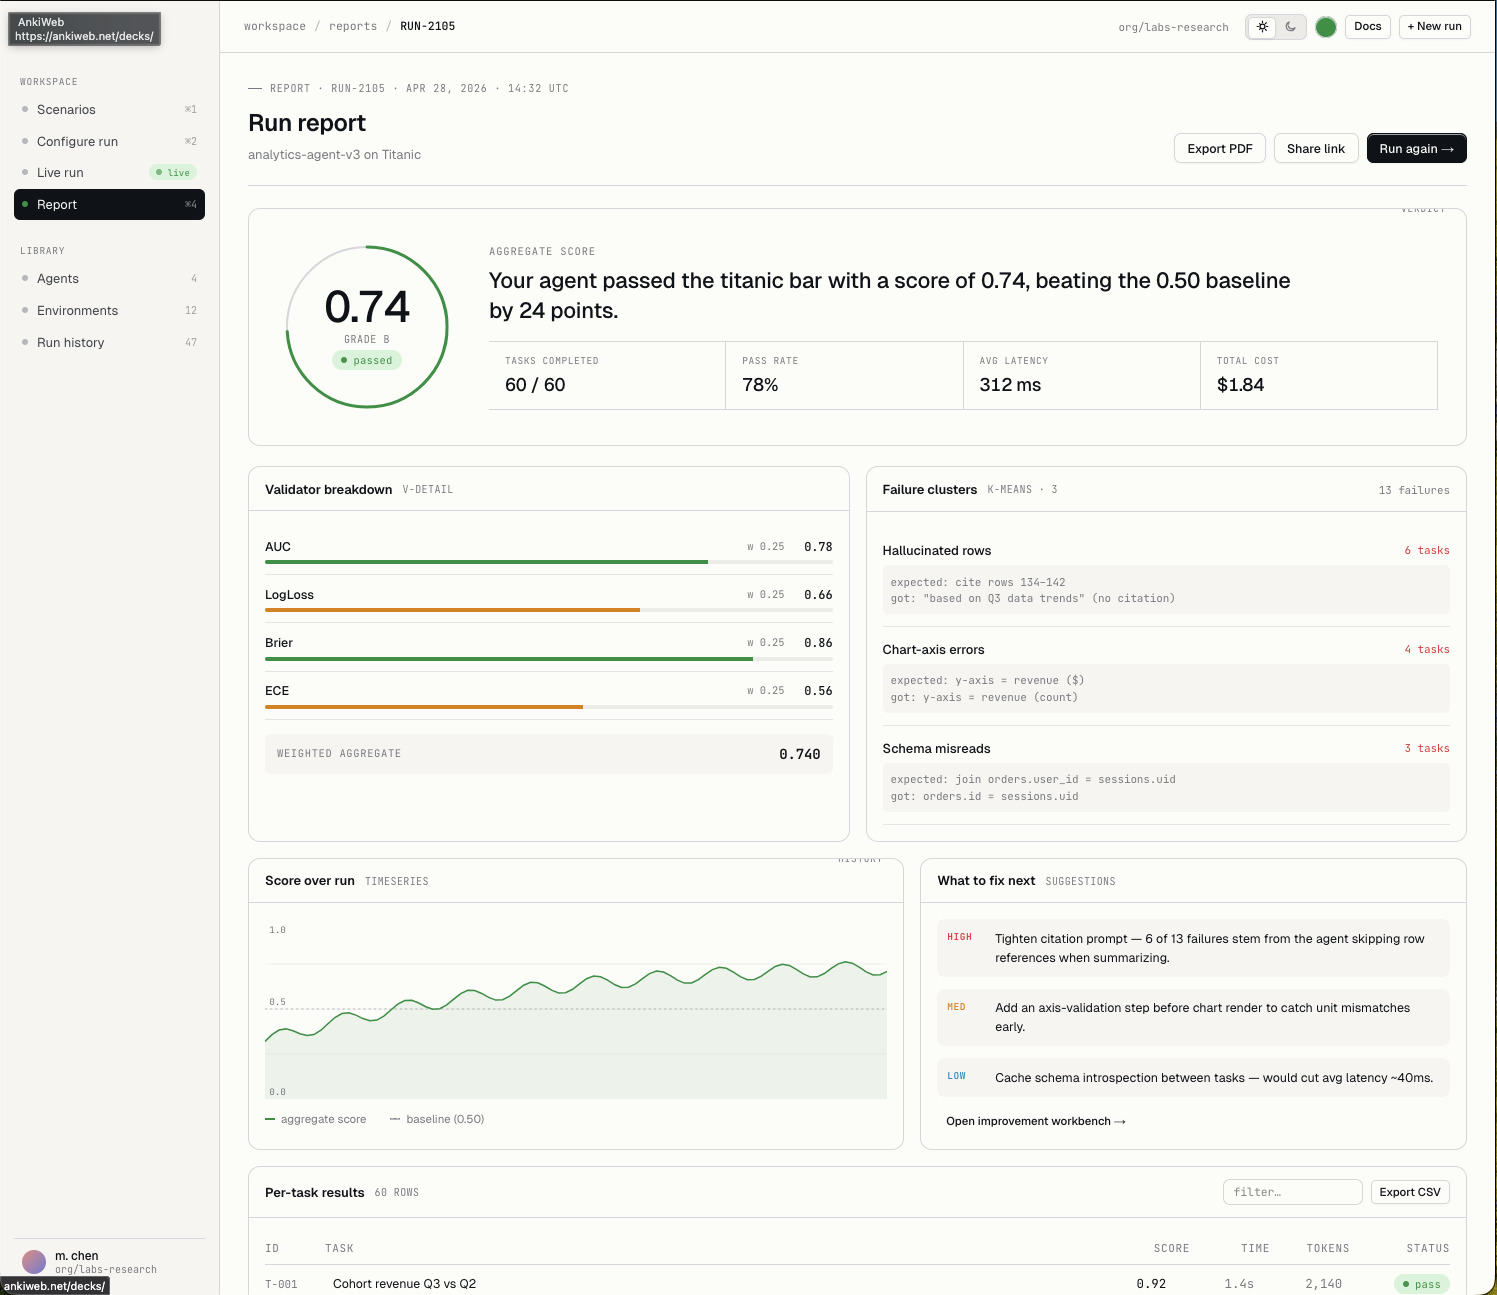Open the Schema misreads cluster
The width and height of the screenshot is (1497, 1295).
(1166, 776)
